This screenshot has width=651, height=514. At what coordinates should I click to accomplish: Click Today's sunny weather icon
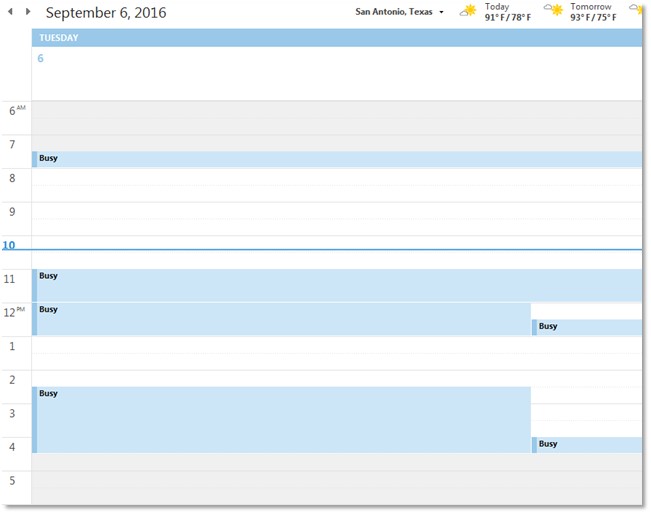coord(468,11)
